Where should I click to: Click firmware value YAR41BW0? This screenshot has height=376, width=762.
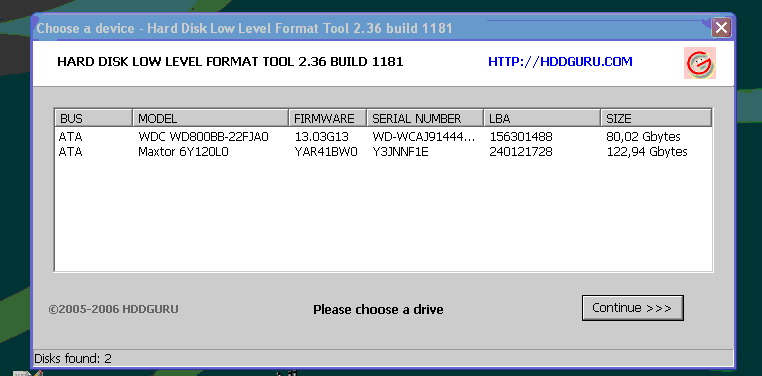[x=326, y=152]
